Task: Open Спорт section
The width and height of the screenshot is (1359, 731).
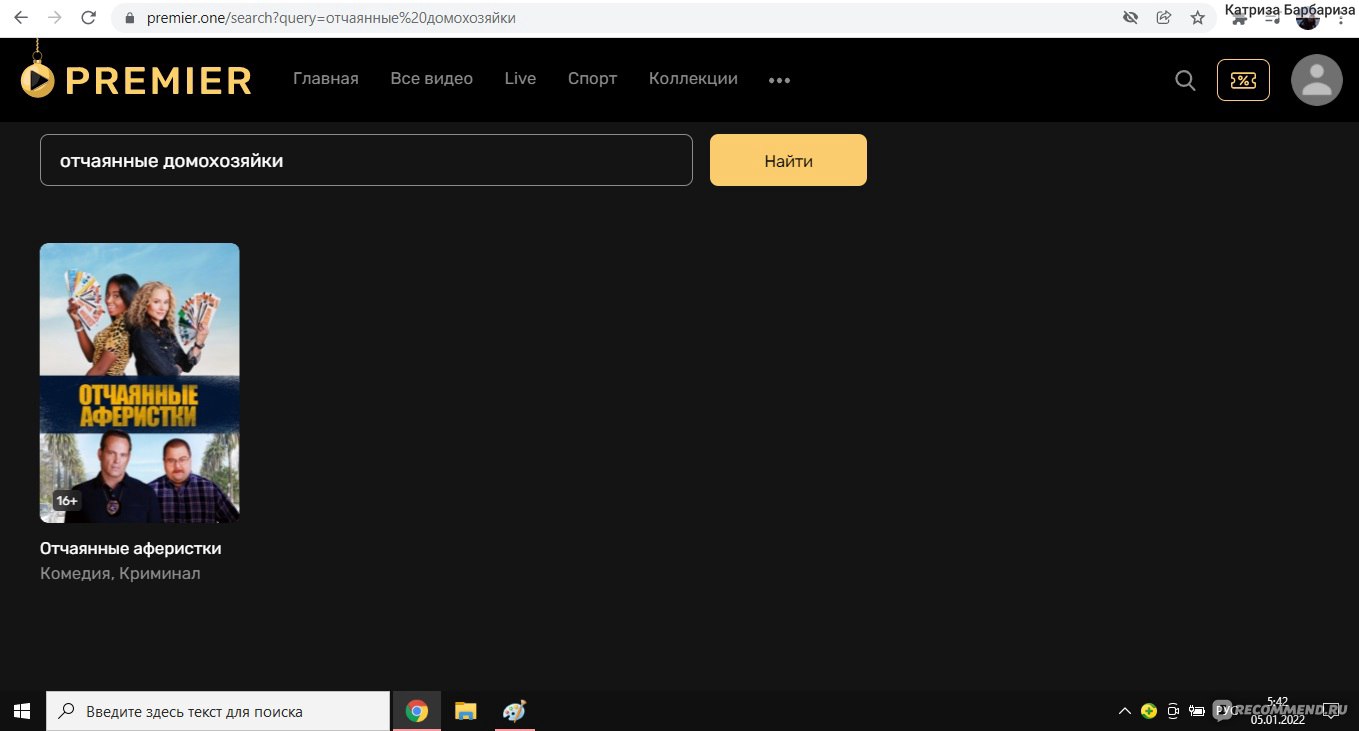Action: click(593, 79)
